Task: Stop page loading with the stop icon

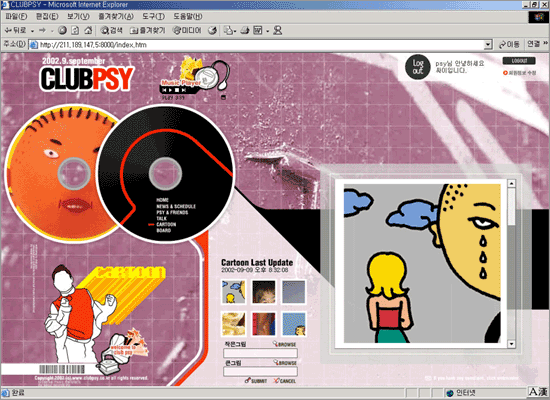Action: (x=62, y=31)
